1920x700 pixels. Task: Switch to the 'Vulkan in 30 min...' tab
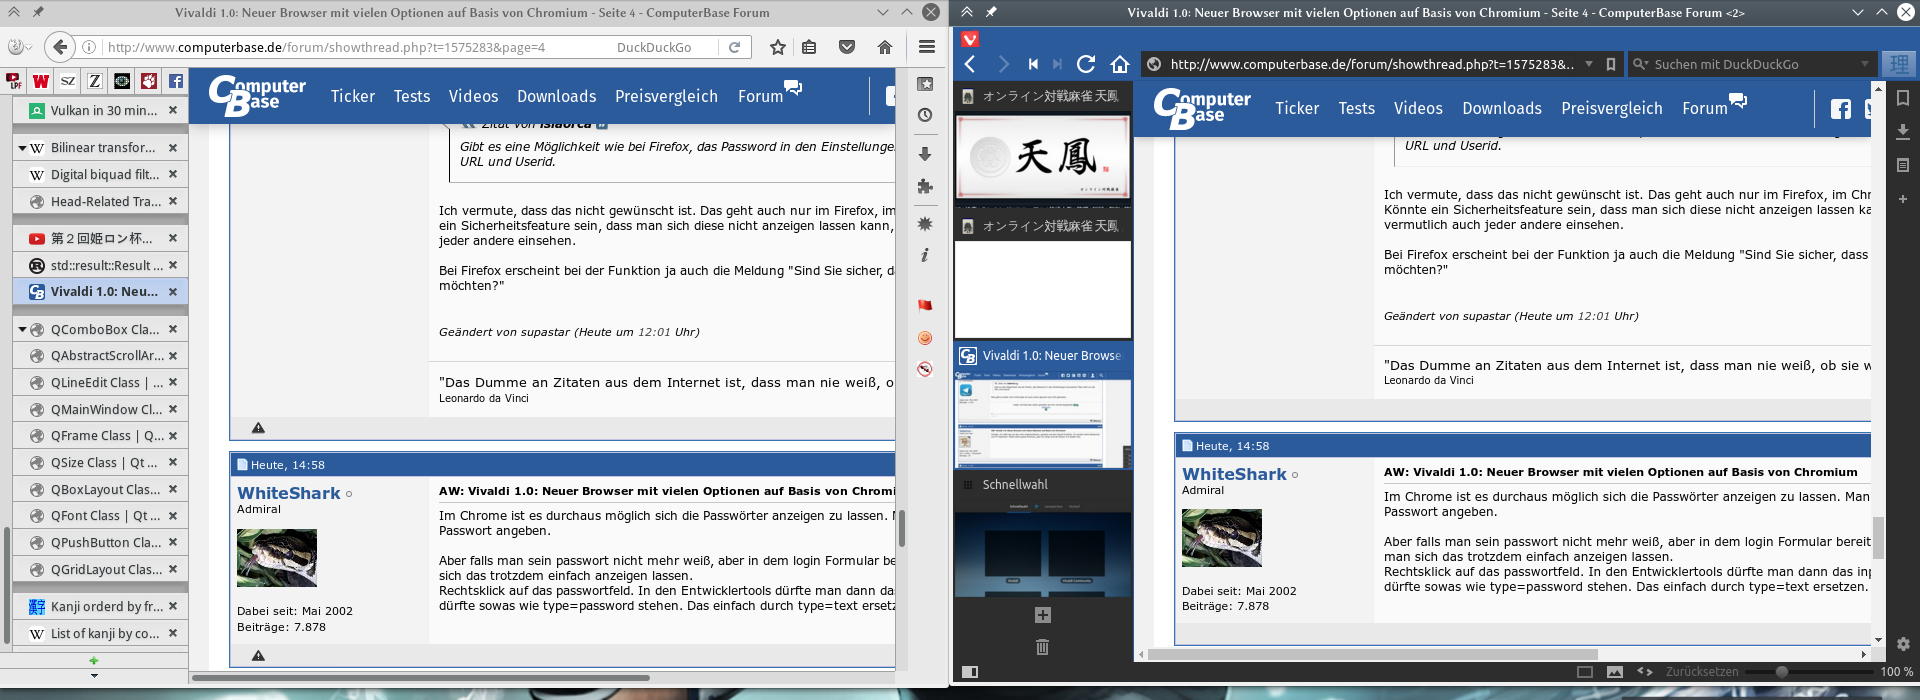pos(100,111)
